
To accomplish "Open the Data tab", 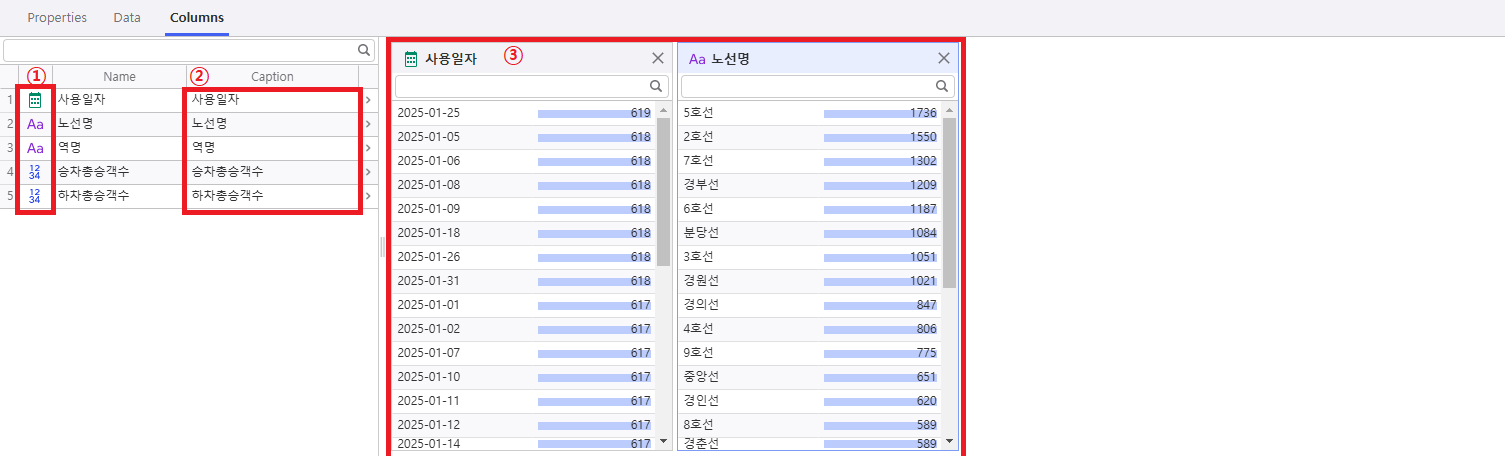I will (127, 18).
